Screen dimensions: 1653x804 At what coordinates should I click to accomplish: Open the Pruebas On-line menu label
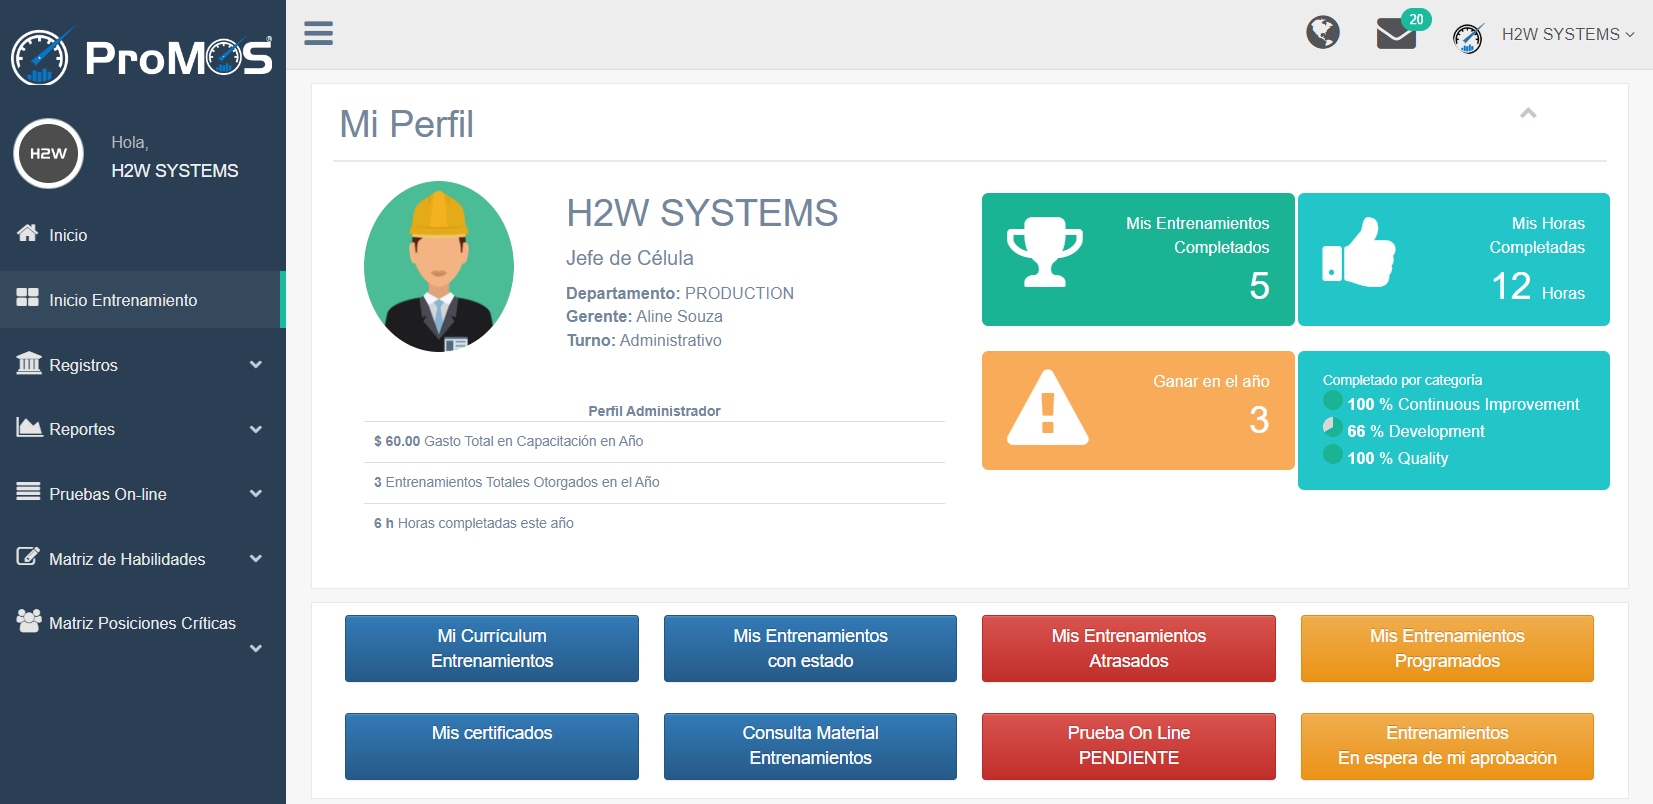108,494
